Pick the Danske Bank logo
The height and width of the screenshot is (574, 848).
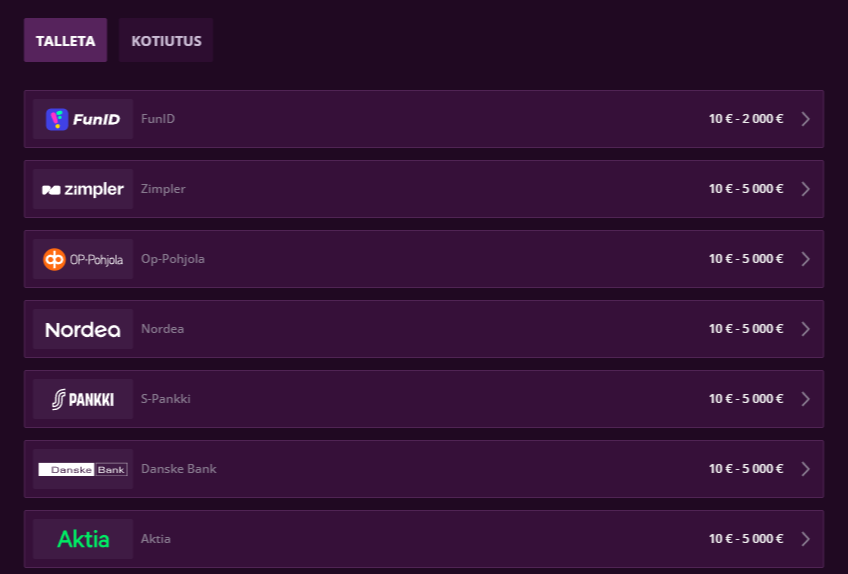[x=83, y=469]
